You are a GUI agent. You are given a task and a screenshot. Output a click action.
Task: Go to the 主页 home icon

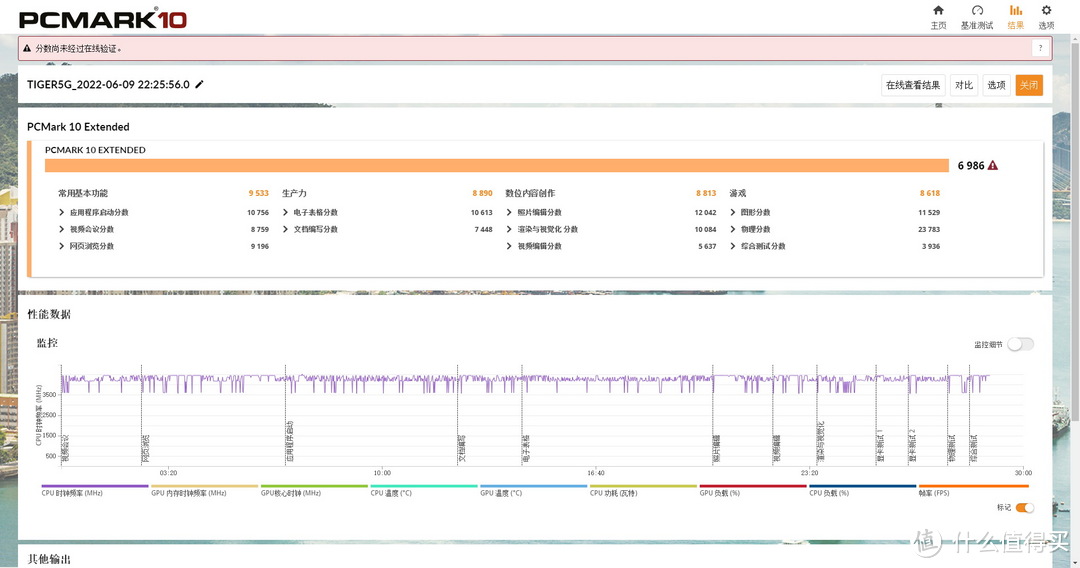(x=938, y=10)
